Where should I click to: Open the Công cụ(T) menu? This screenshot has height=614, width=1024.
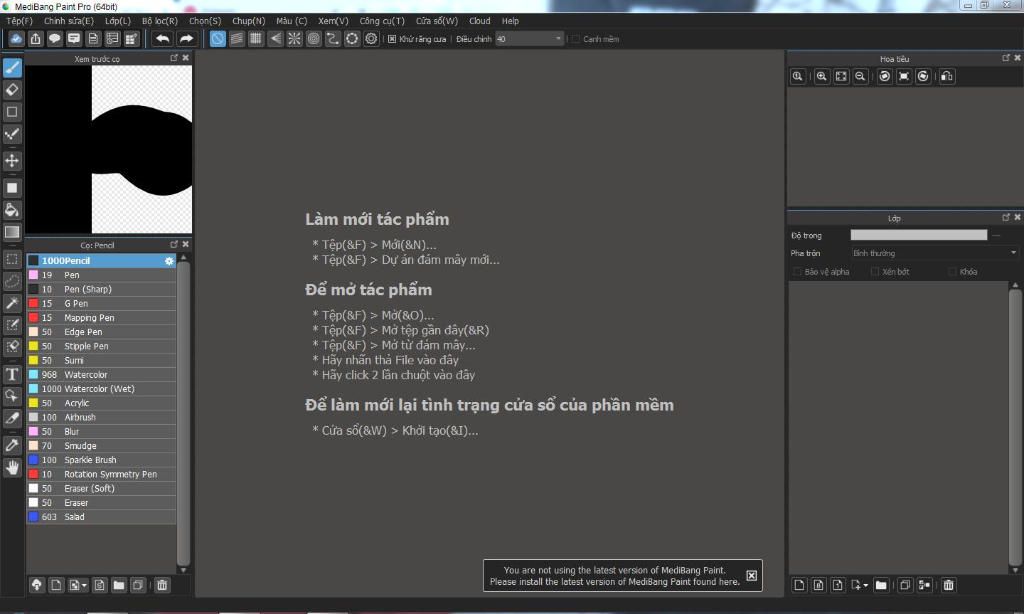[x=382, y=21]
